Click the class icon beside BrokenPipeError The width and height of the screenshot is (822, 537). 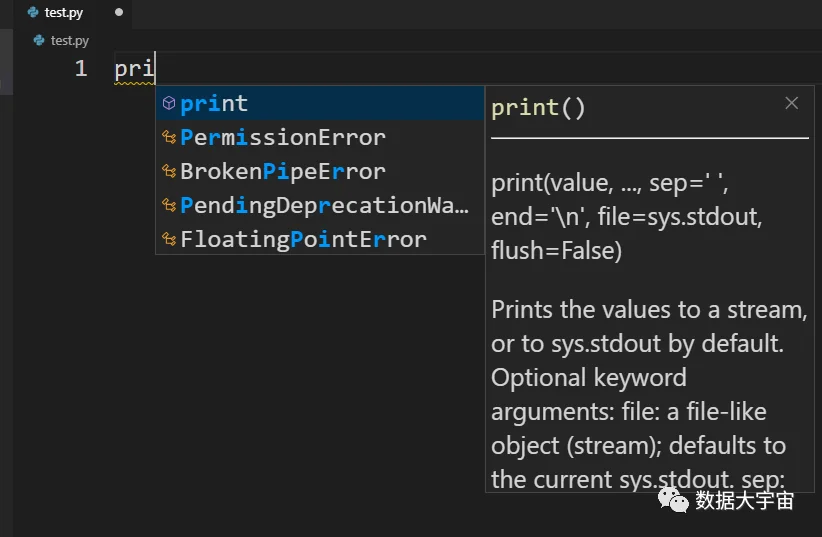click(169, 171)
